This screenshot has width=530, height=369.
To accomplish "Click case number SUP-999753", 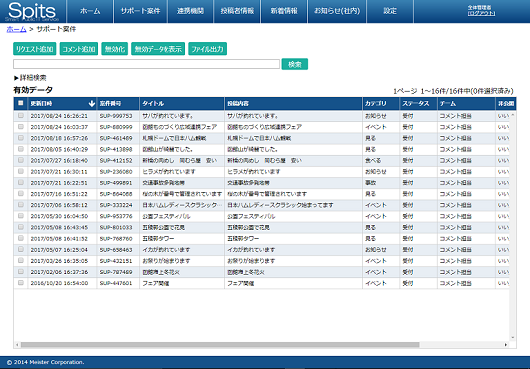I will 116,116.
